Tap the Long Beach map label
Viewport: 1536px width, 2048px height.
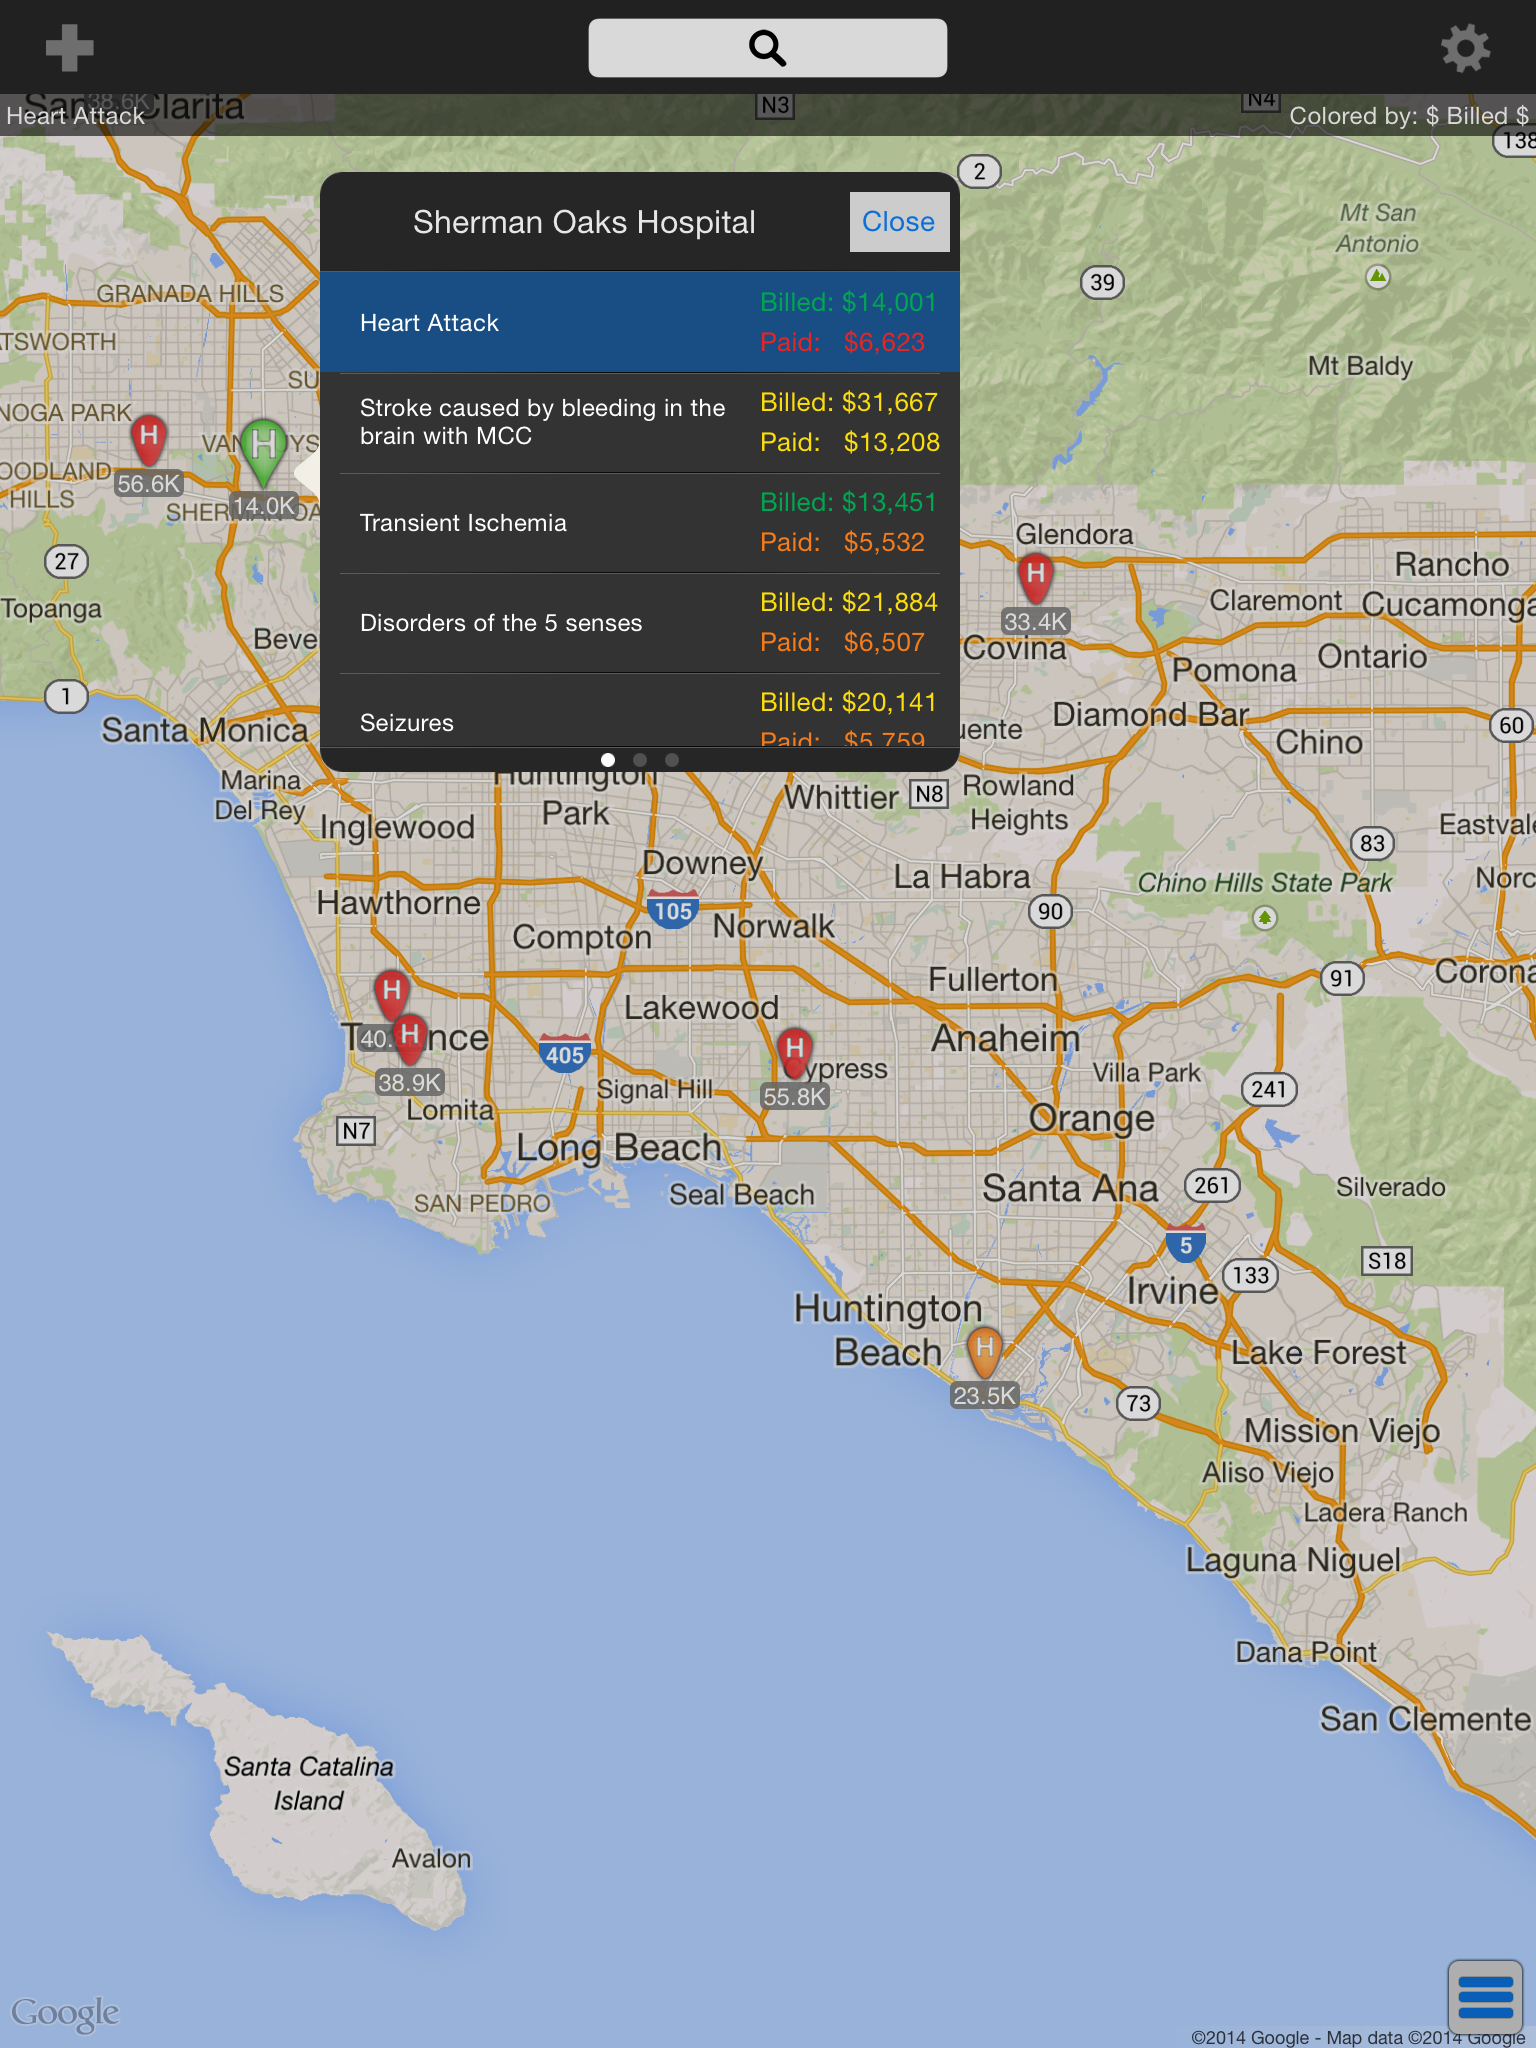pyautogui.click(x=619, y=1147)
